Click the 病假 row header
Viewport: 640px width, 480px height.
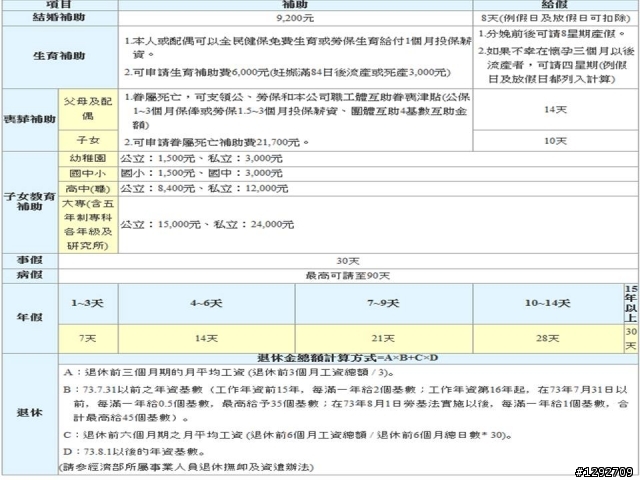pyautogui.click(x=30, y=275)
